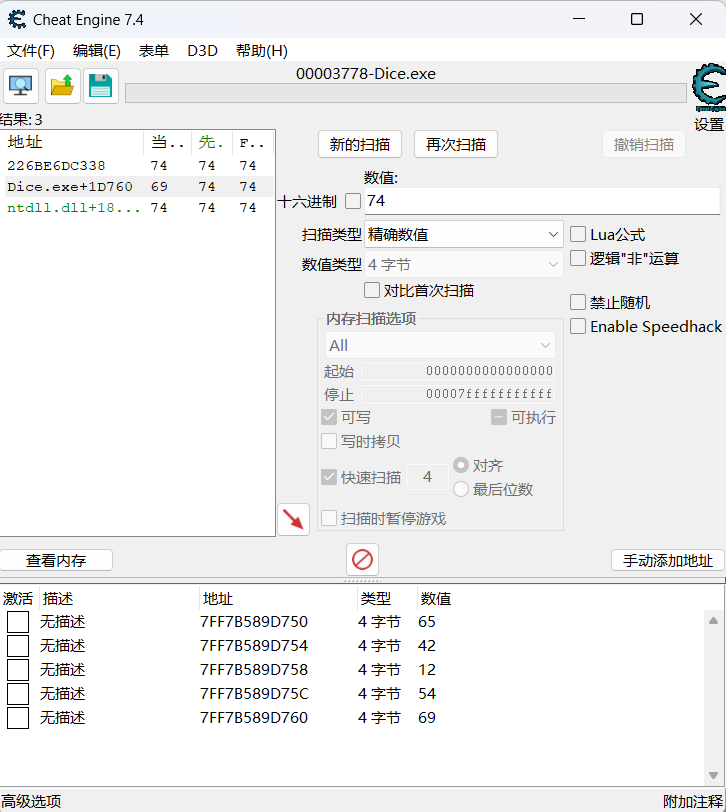Click the 快速扫描 alignment value field
Screen dimensions: 726x812
(x=428, y=477)
